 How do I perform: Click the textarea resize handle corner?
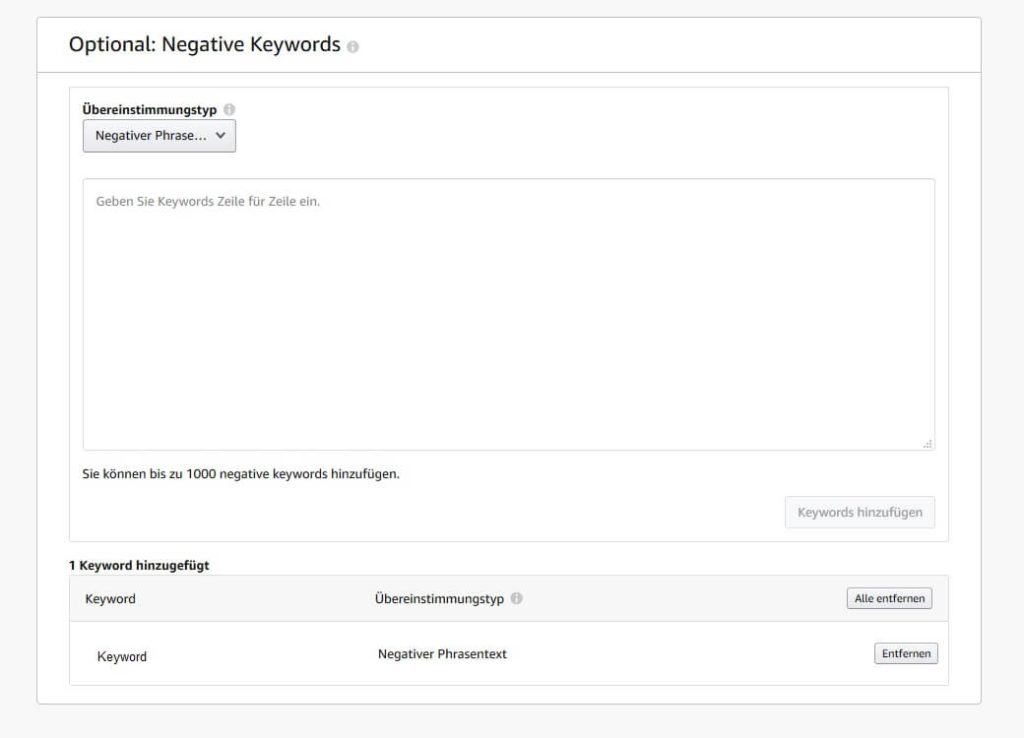coord(928,444)
